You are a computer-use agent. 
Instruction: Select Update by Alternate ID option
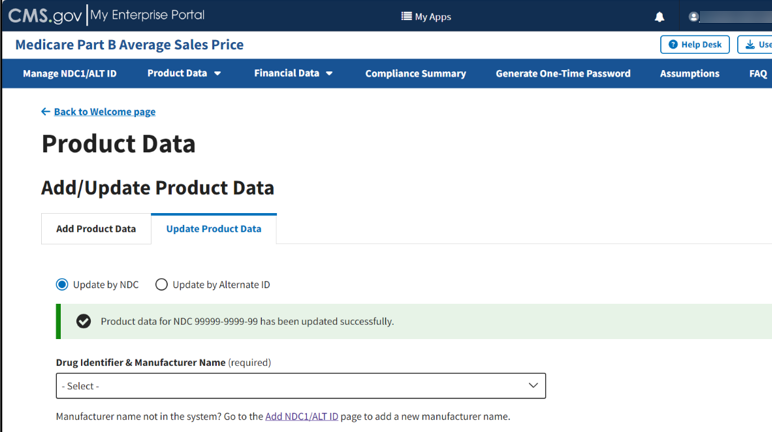[x=161, y=285]
